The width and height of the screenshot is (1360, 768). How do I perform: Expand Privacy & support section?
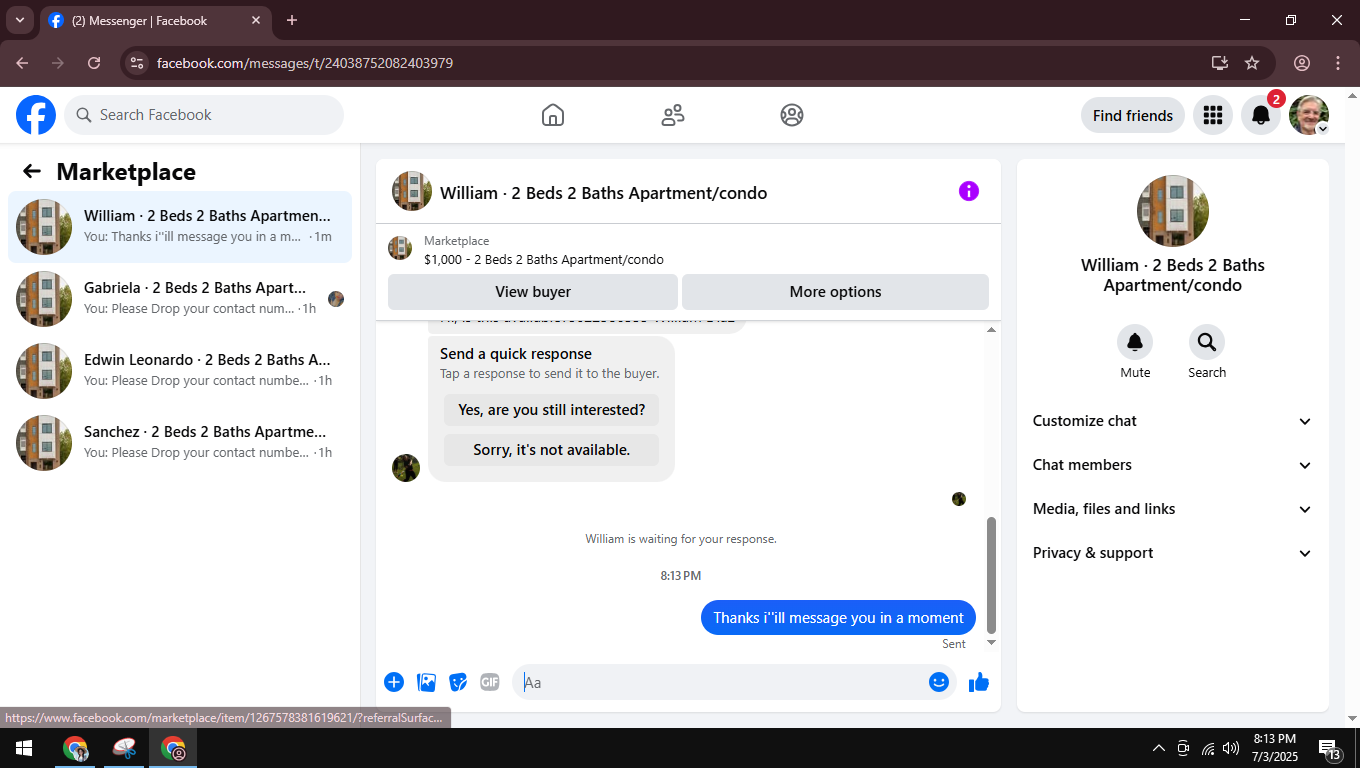[x=1172, y=553]
